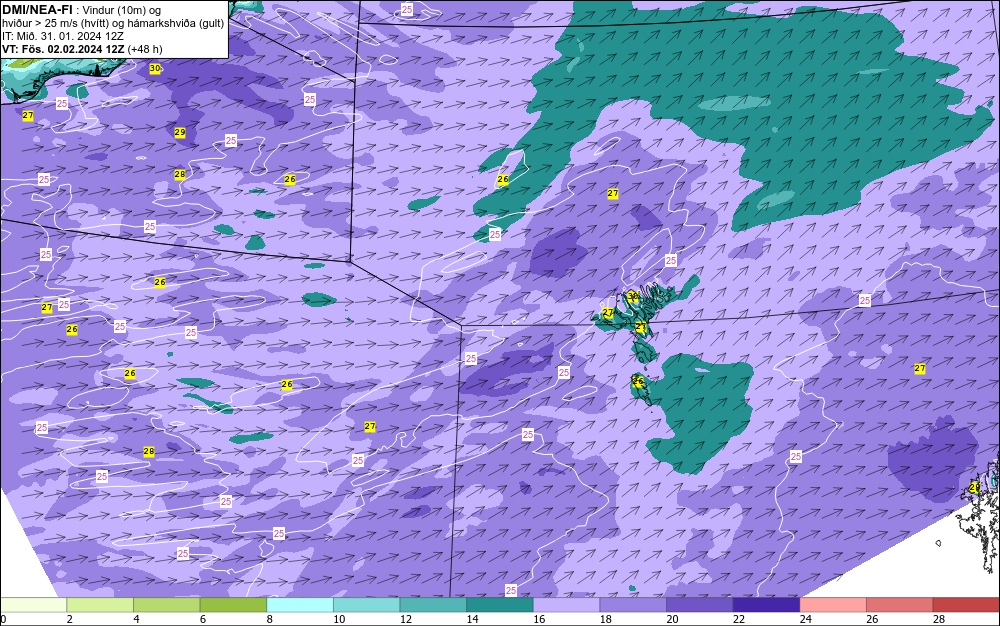The image size is (1000, 626).
Task: Click the bold title text 'DMI/NEA-FI'
Action: [x=37, y=10]
